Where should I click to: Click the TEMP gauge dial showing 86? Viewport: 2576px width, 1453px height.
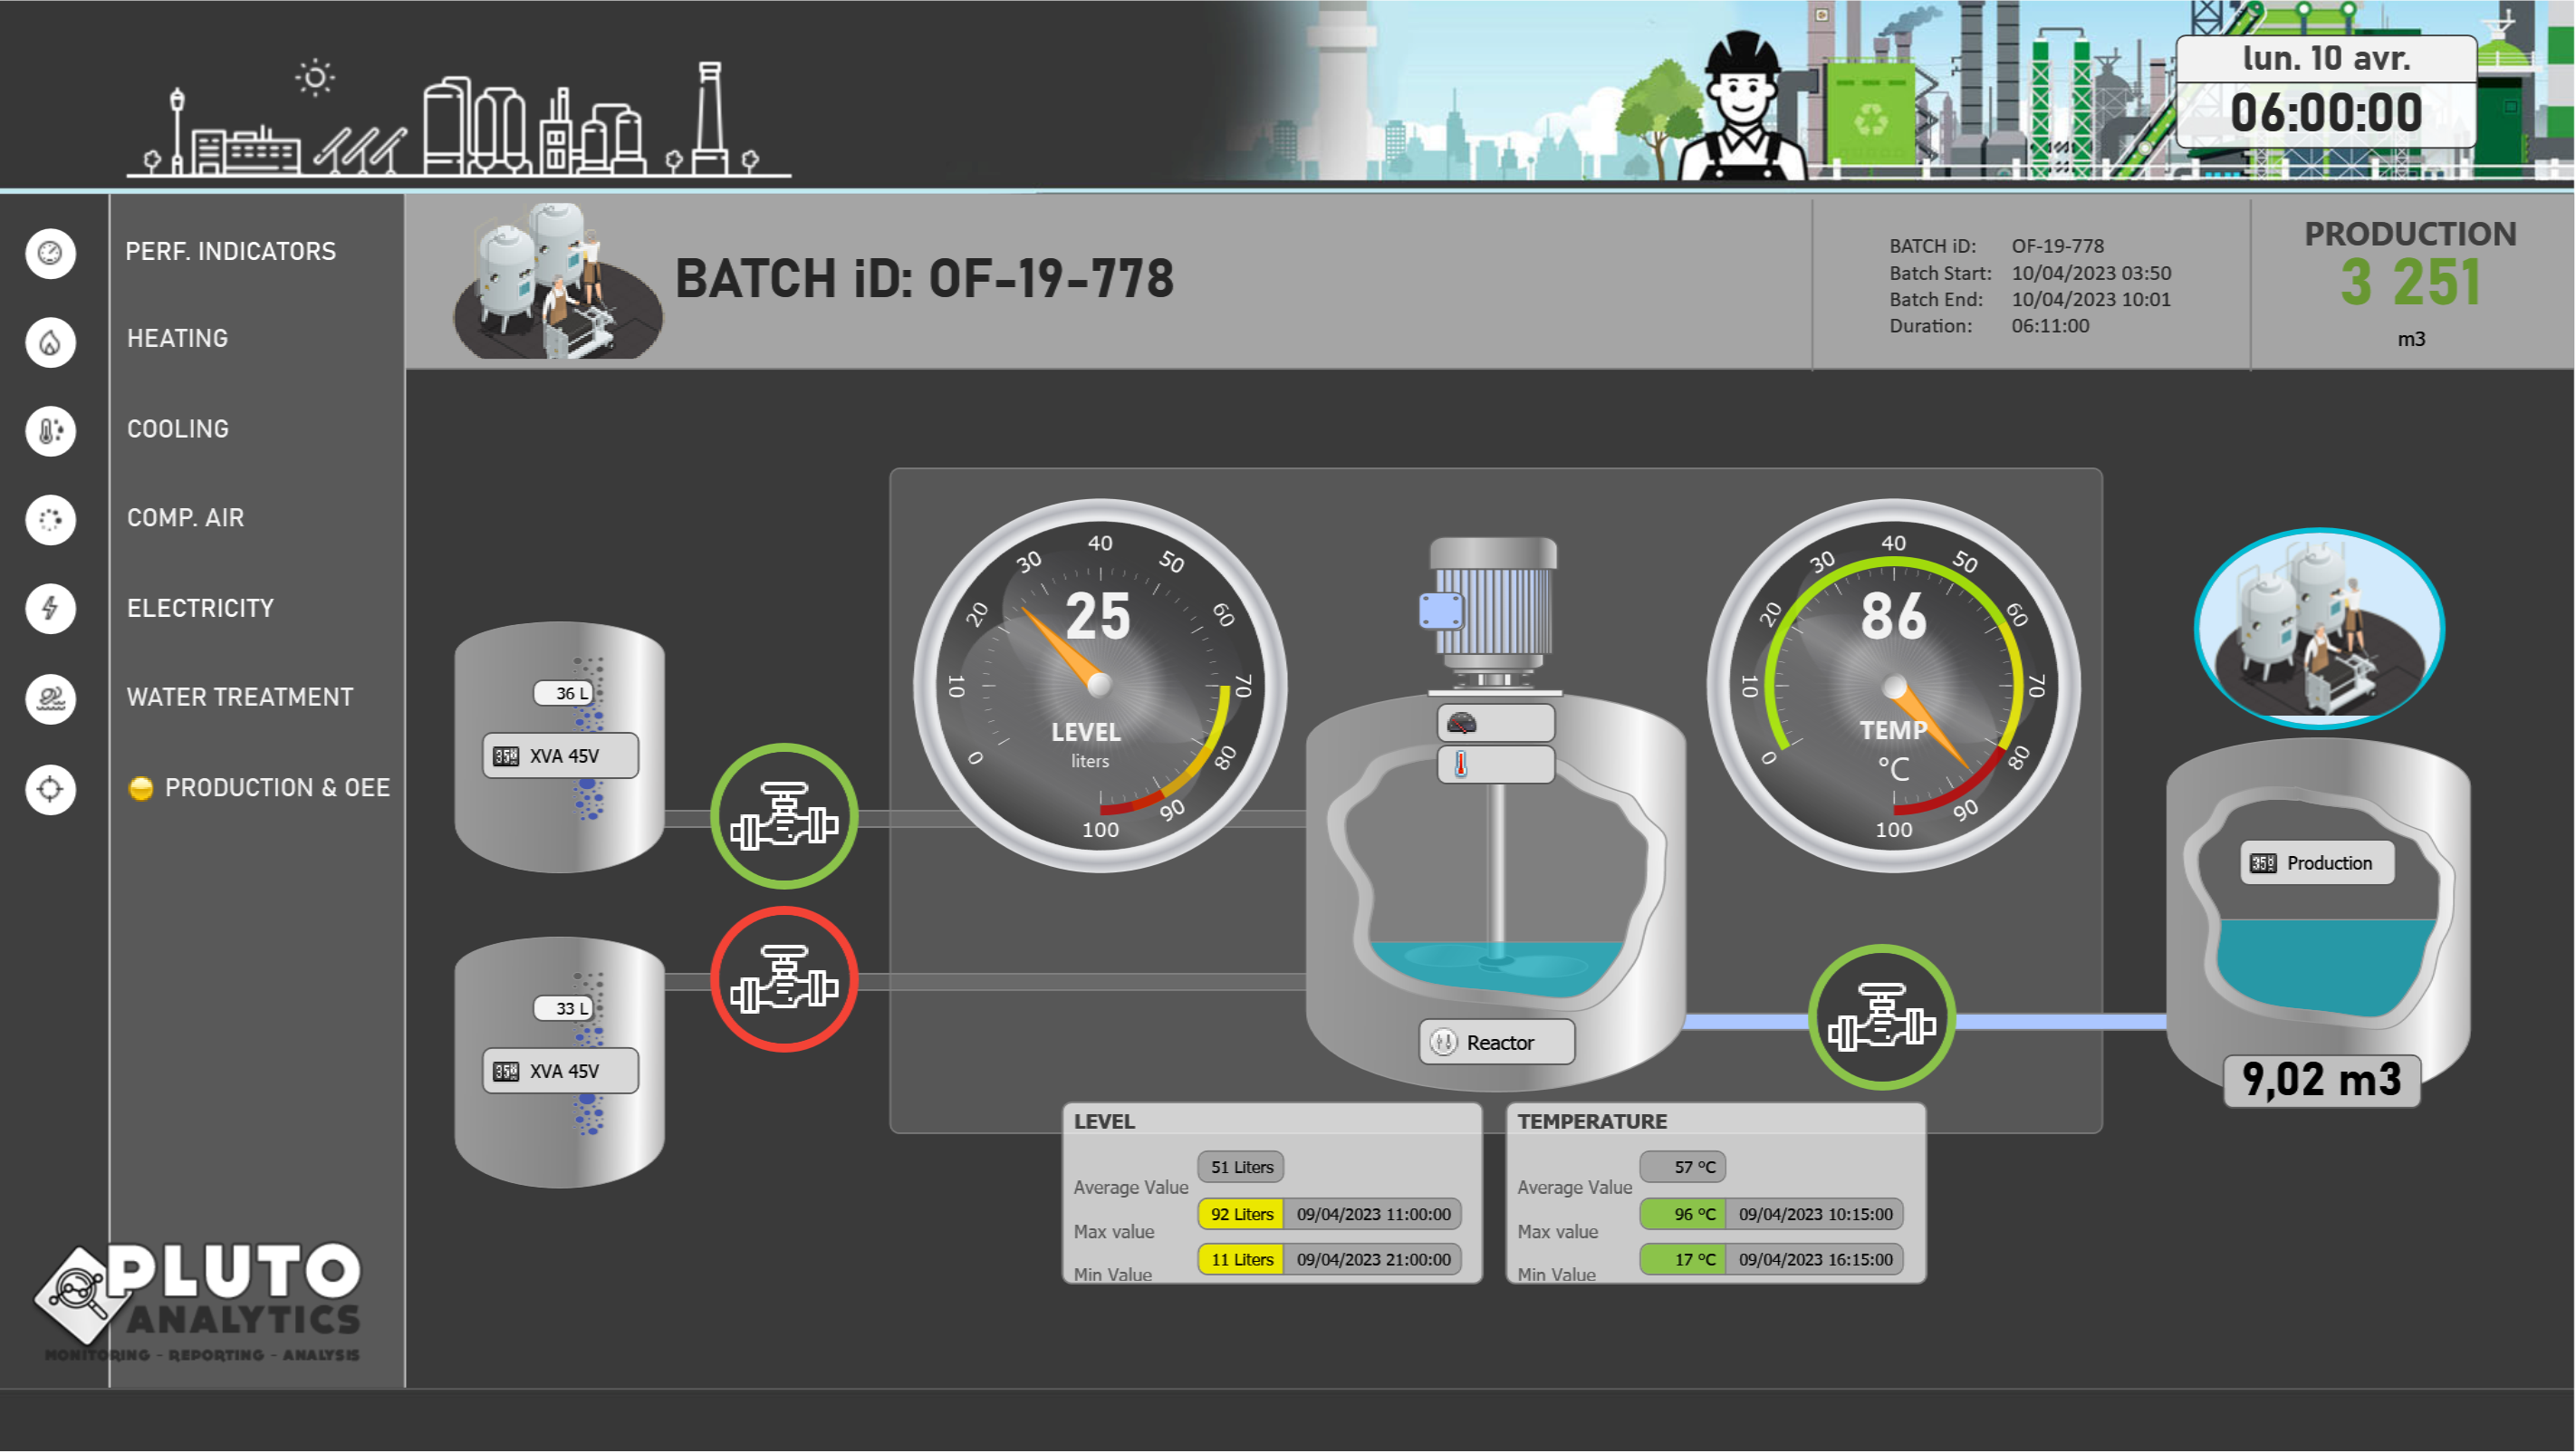tap(1893, 685)
